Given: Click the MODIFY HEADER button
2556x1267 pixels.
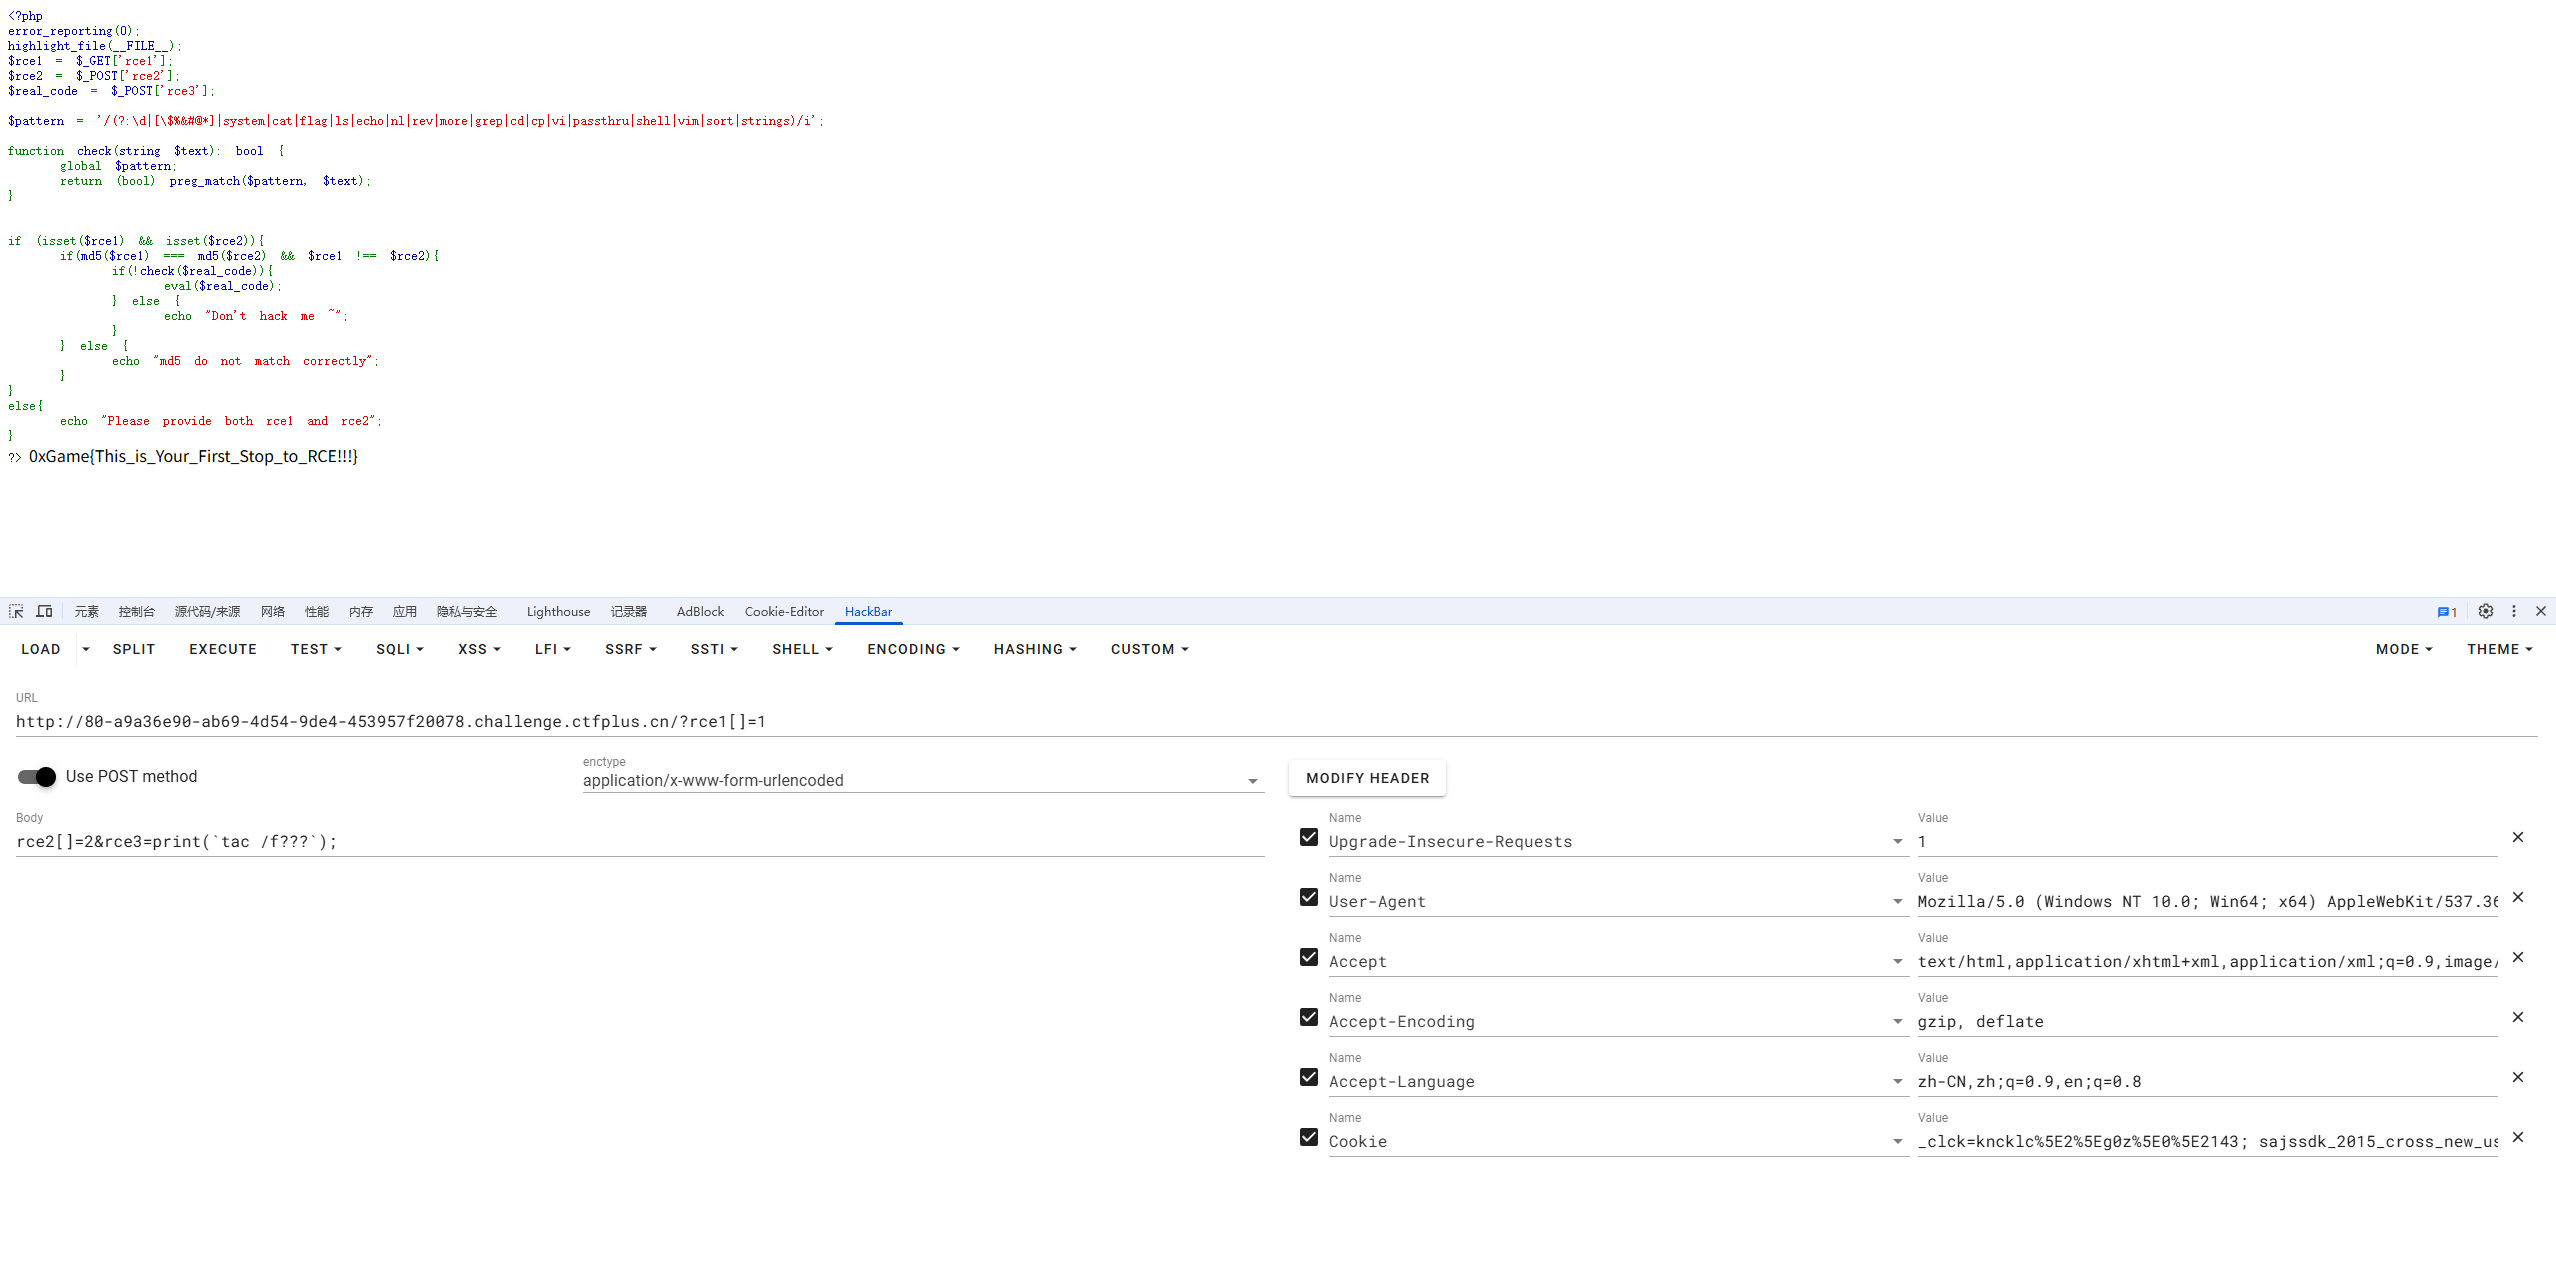Looking at the screenshot, I should coord(1366,778).
